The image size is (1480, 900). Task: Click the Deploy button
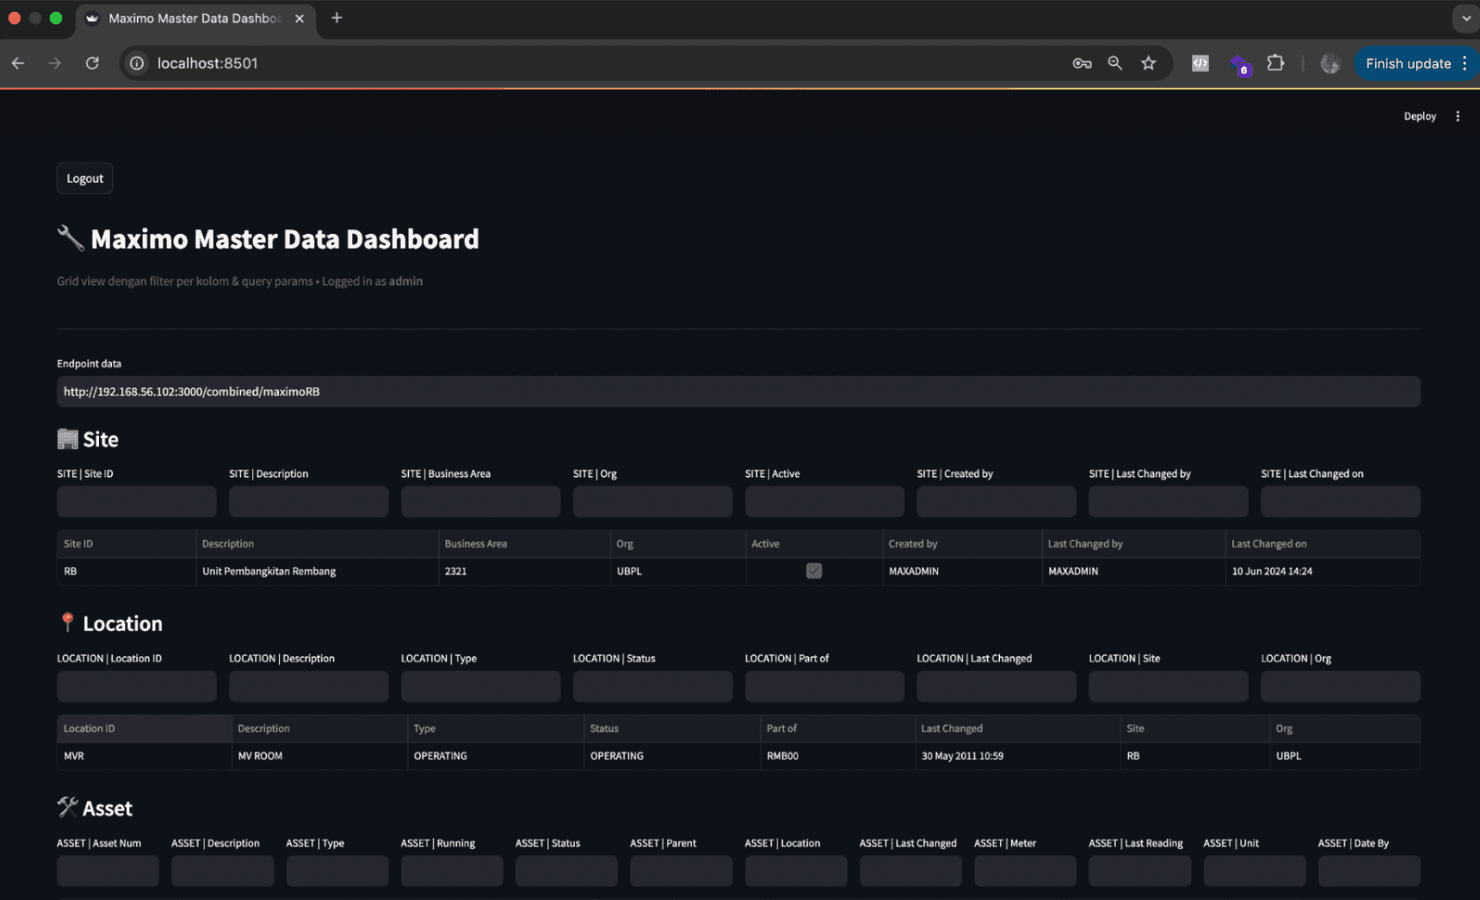click(1419, 115)
